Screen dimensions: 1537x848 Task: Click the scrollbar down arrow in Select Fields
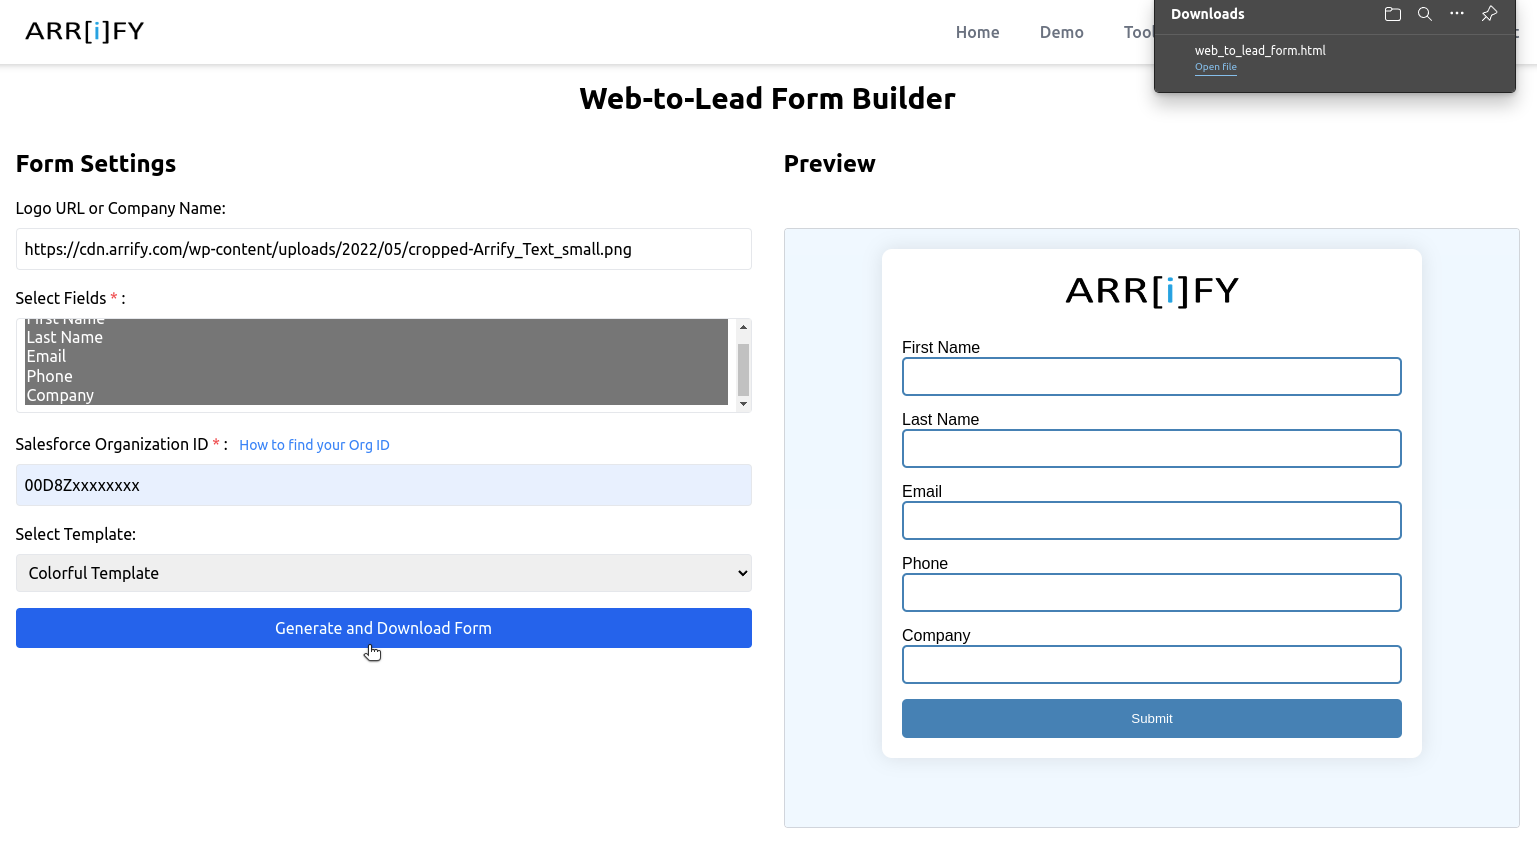(742, 404)
